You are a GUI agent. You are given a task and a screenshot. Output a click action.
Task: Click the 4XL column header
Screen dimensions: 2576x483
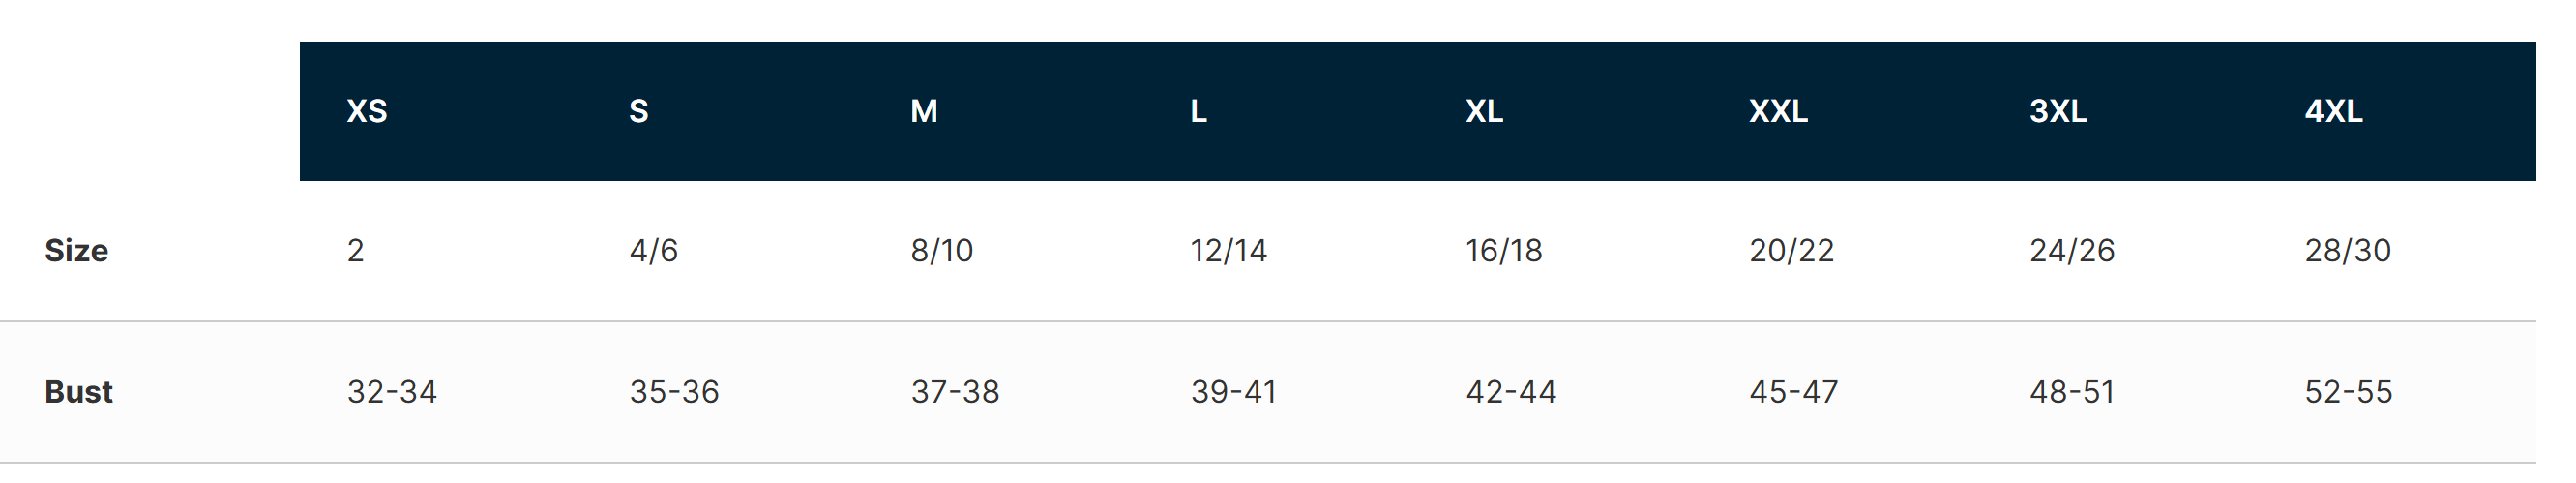pos(2333,111)
